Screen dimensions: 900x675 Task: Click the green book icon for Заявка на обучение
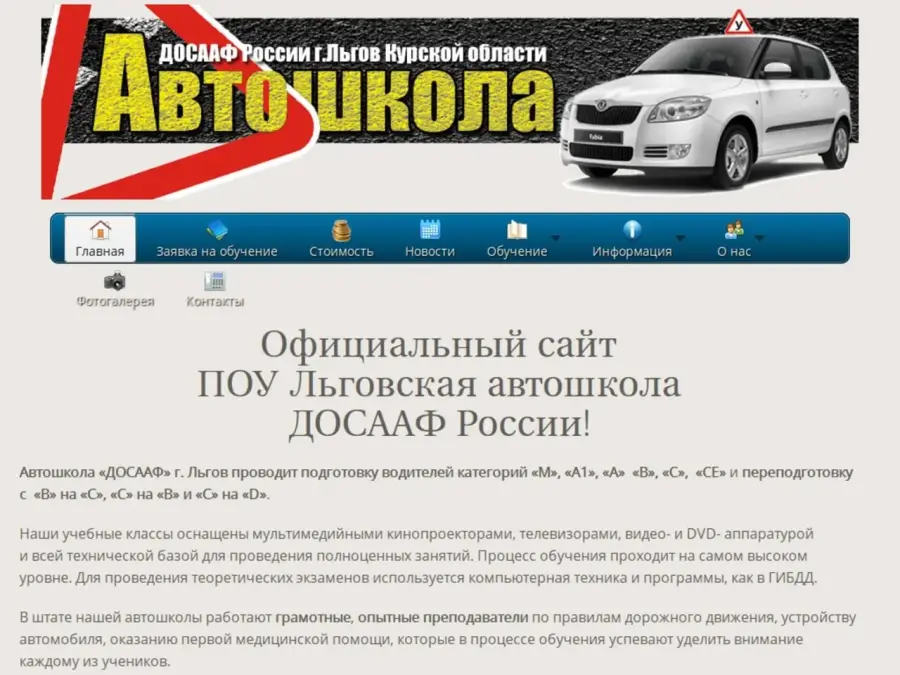coord(216,230)
